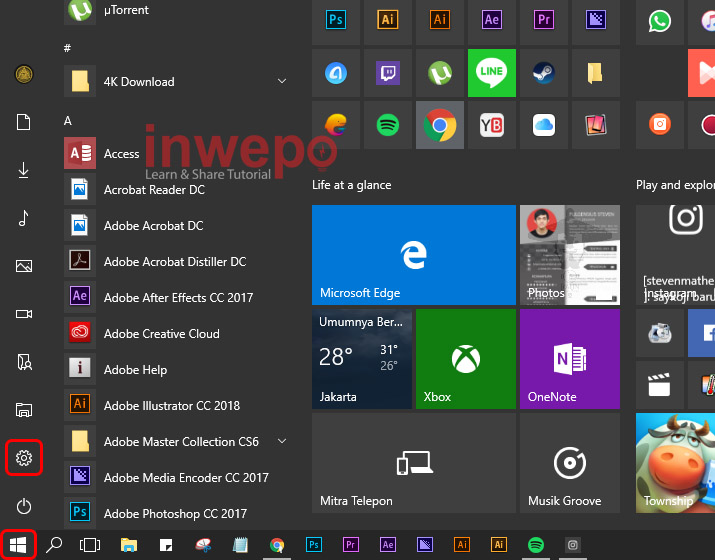Open the WhatsApp tile
Screen dimensions: 715x560
click(660, 21)
